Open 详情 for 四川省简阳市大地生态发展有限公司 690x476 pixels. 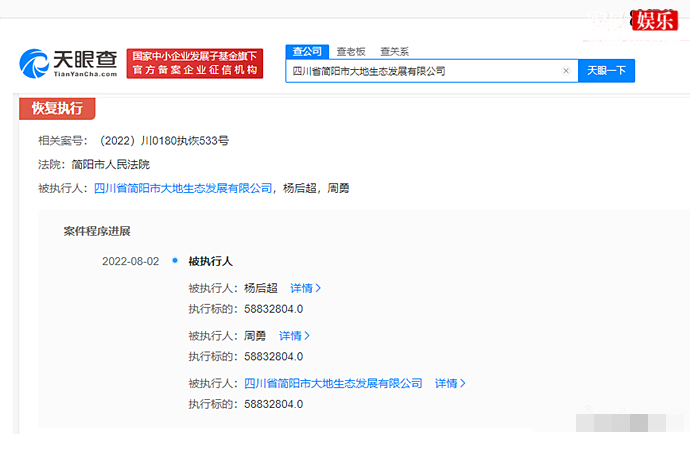[x=450, y=383]
